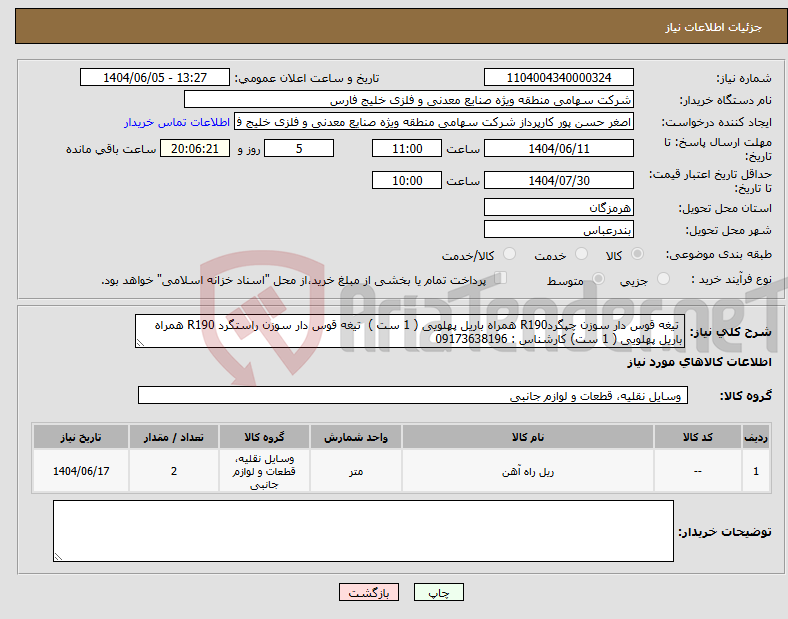Viewport: 788px width, 619px height.
Task: Click the quantity cell showing 2
Action: 174,471
